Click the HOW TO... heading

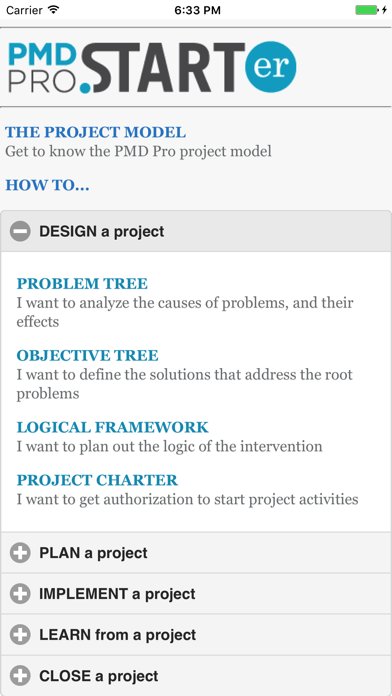coord(47,186)
